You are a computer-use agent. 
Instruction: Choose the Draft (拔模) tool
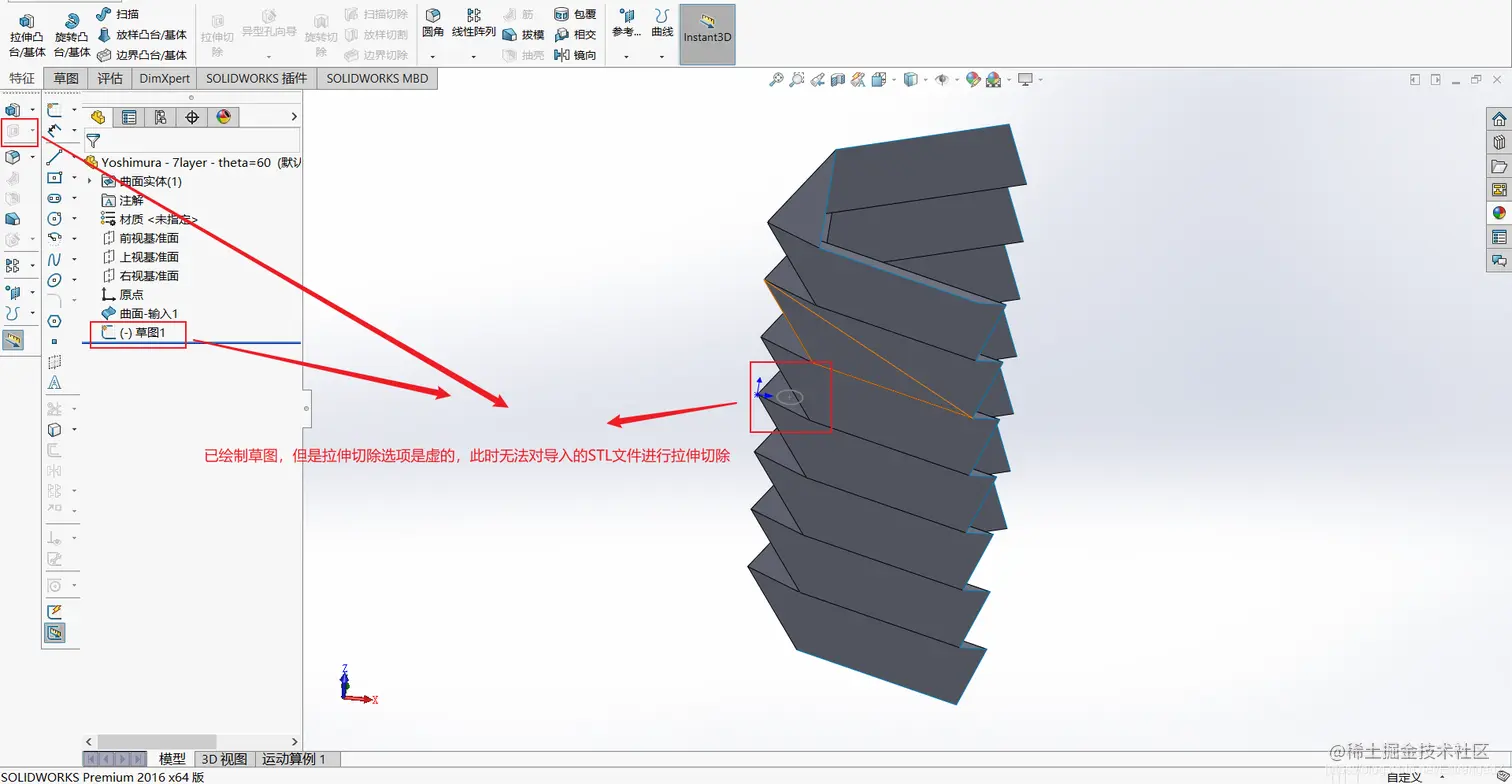click(x=523, y=35)
